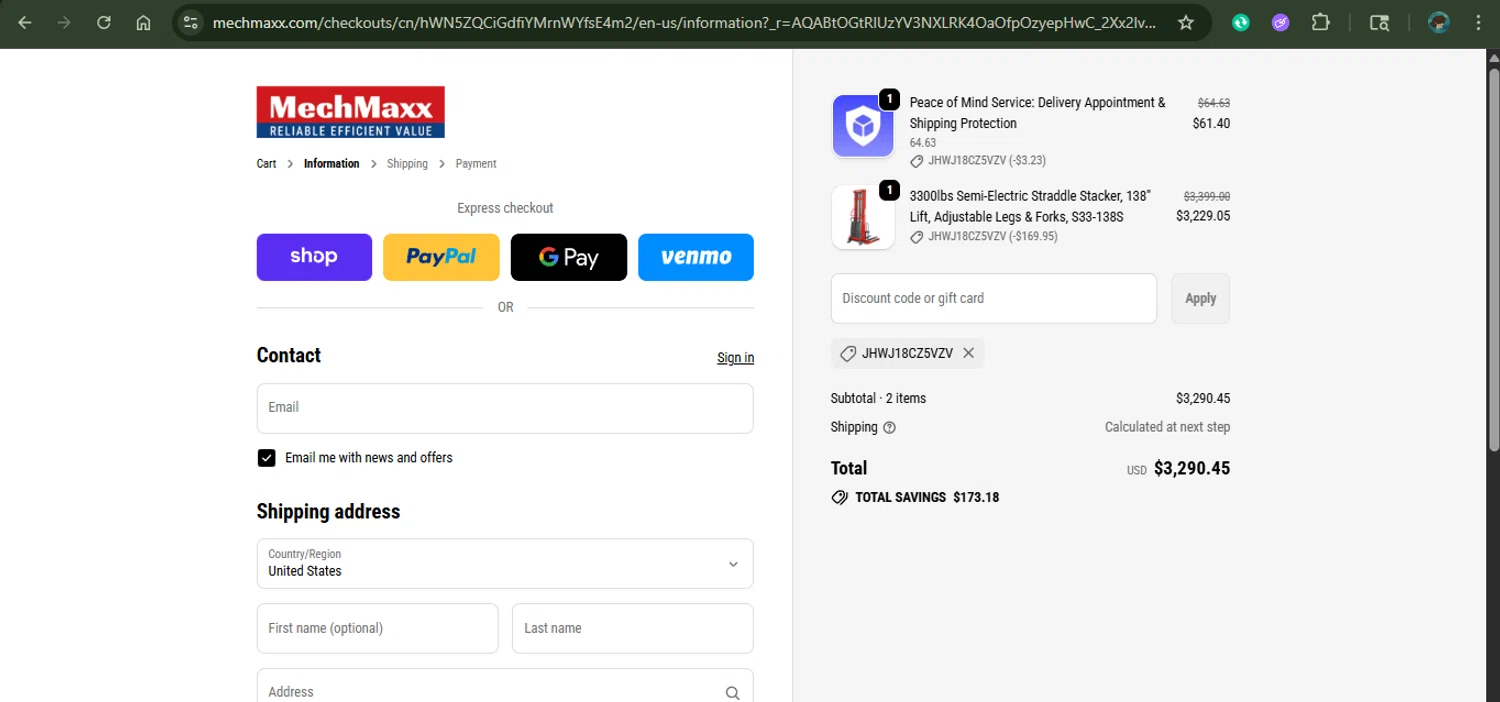Image resolution: width=1500 pixels, height=702 pixels.
Task: Focus the Last name field
Action: tap(632, 628)
